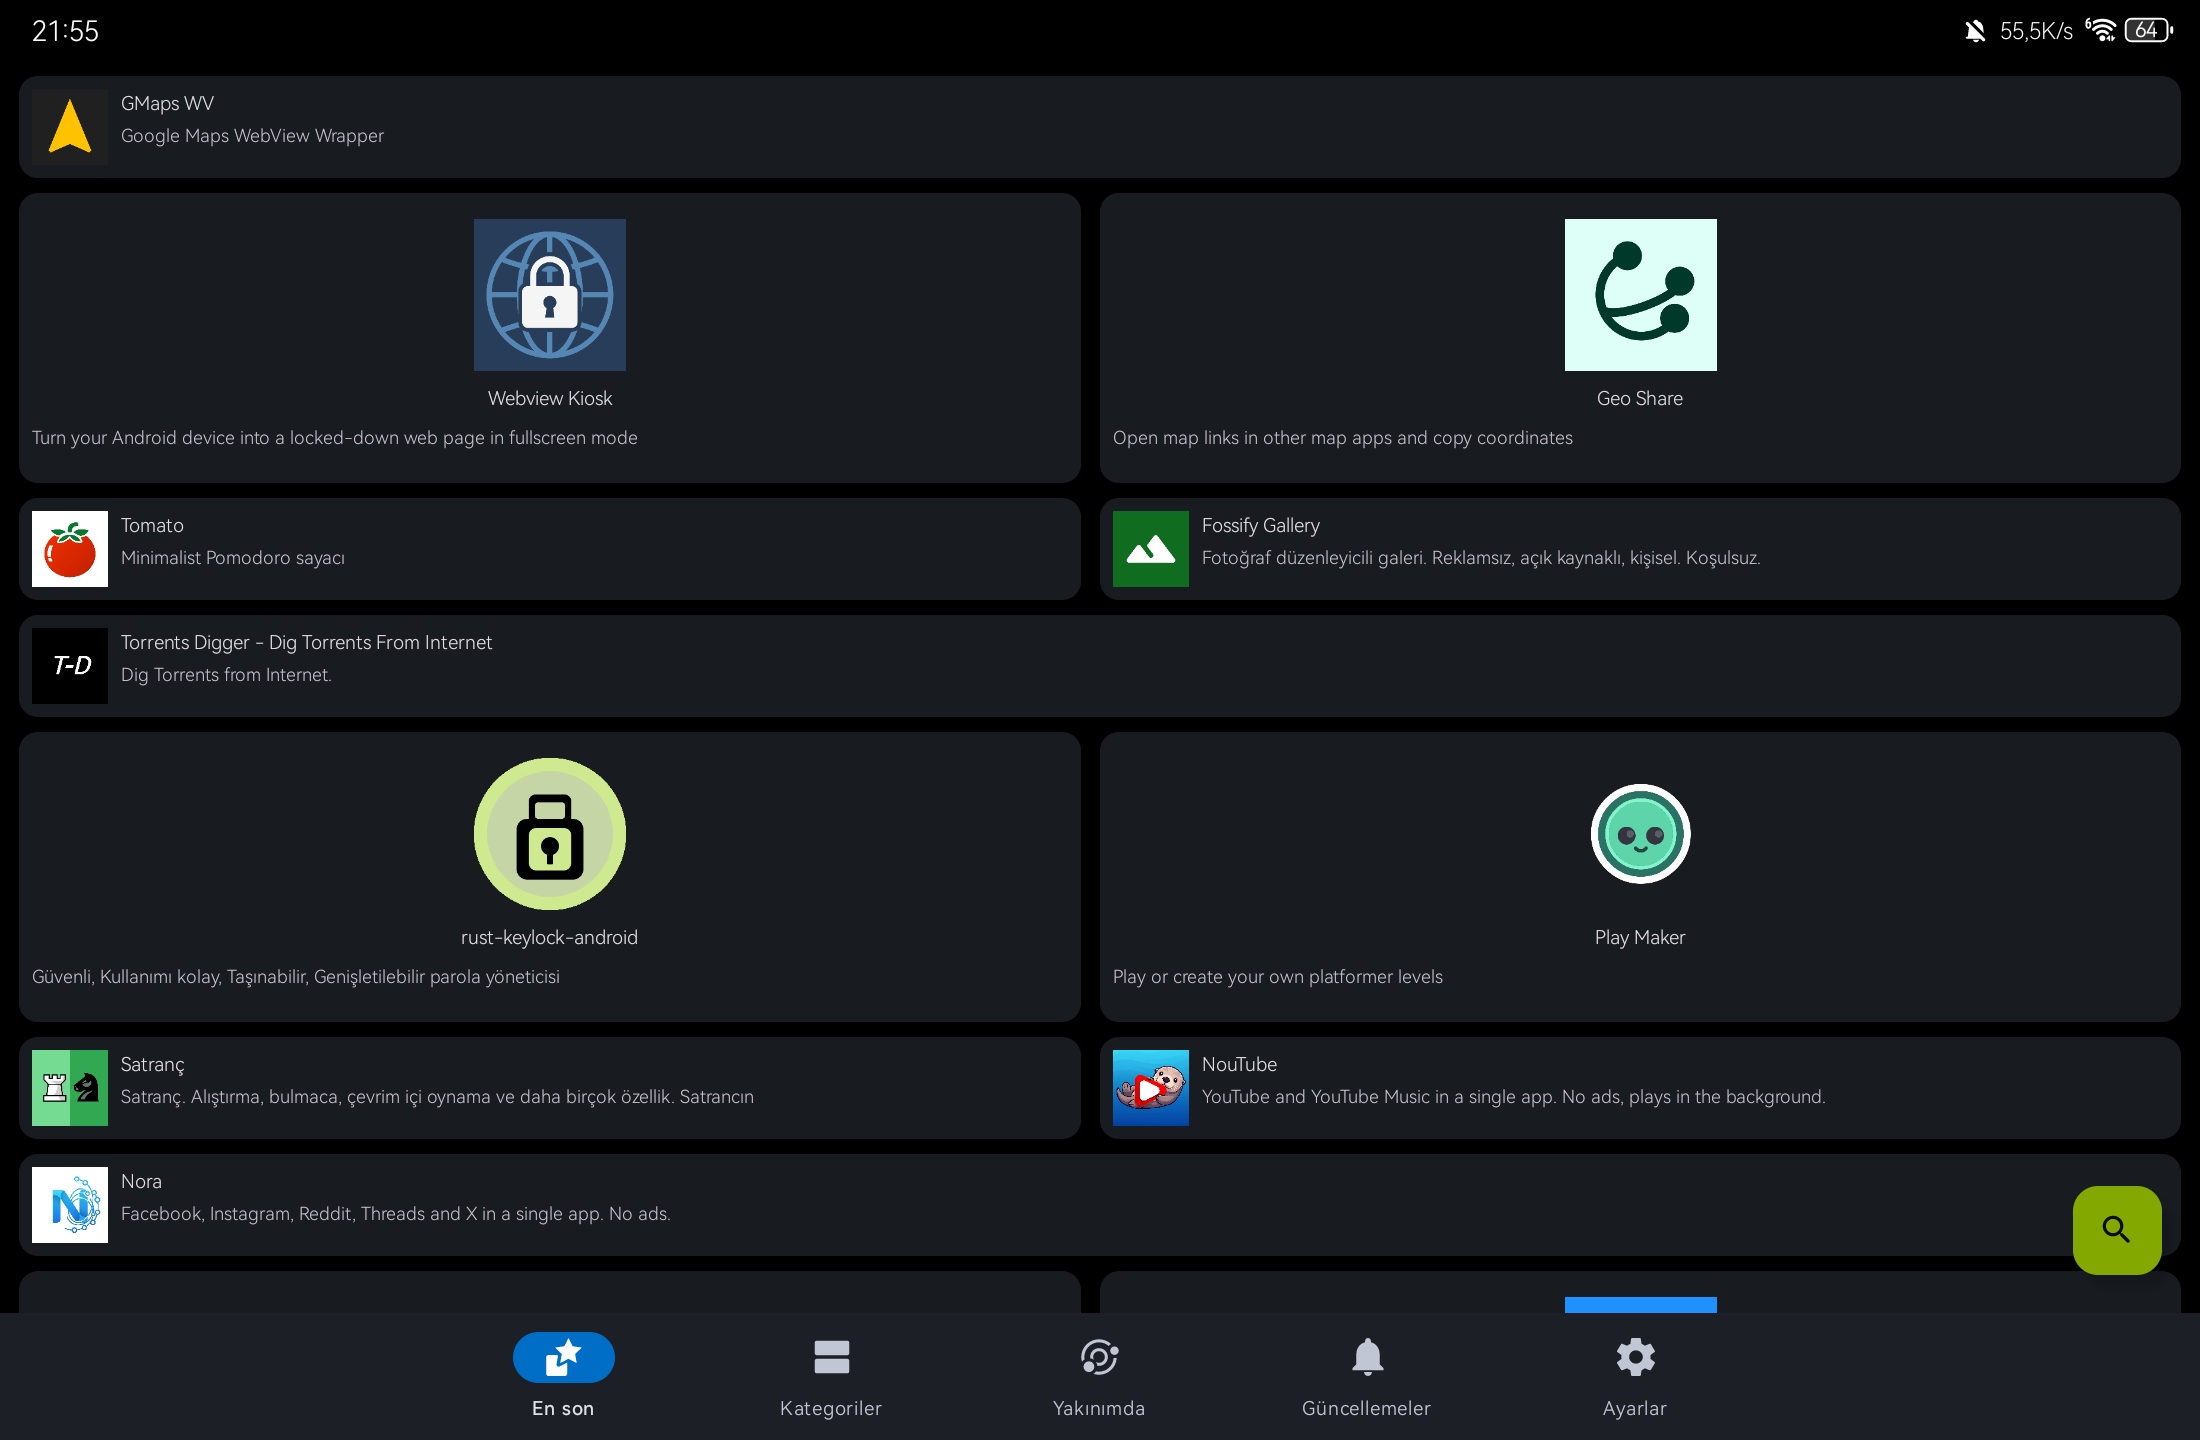Tap the Wi-Fi status icon
The height and width of the screenshot is (1440, 2200).
tap(2101, 30)
